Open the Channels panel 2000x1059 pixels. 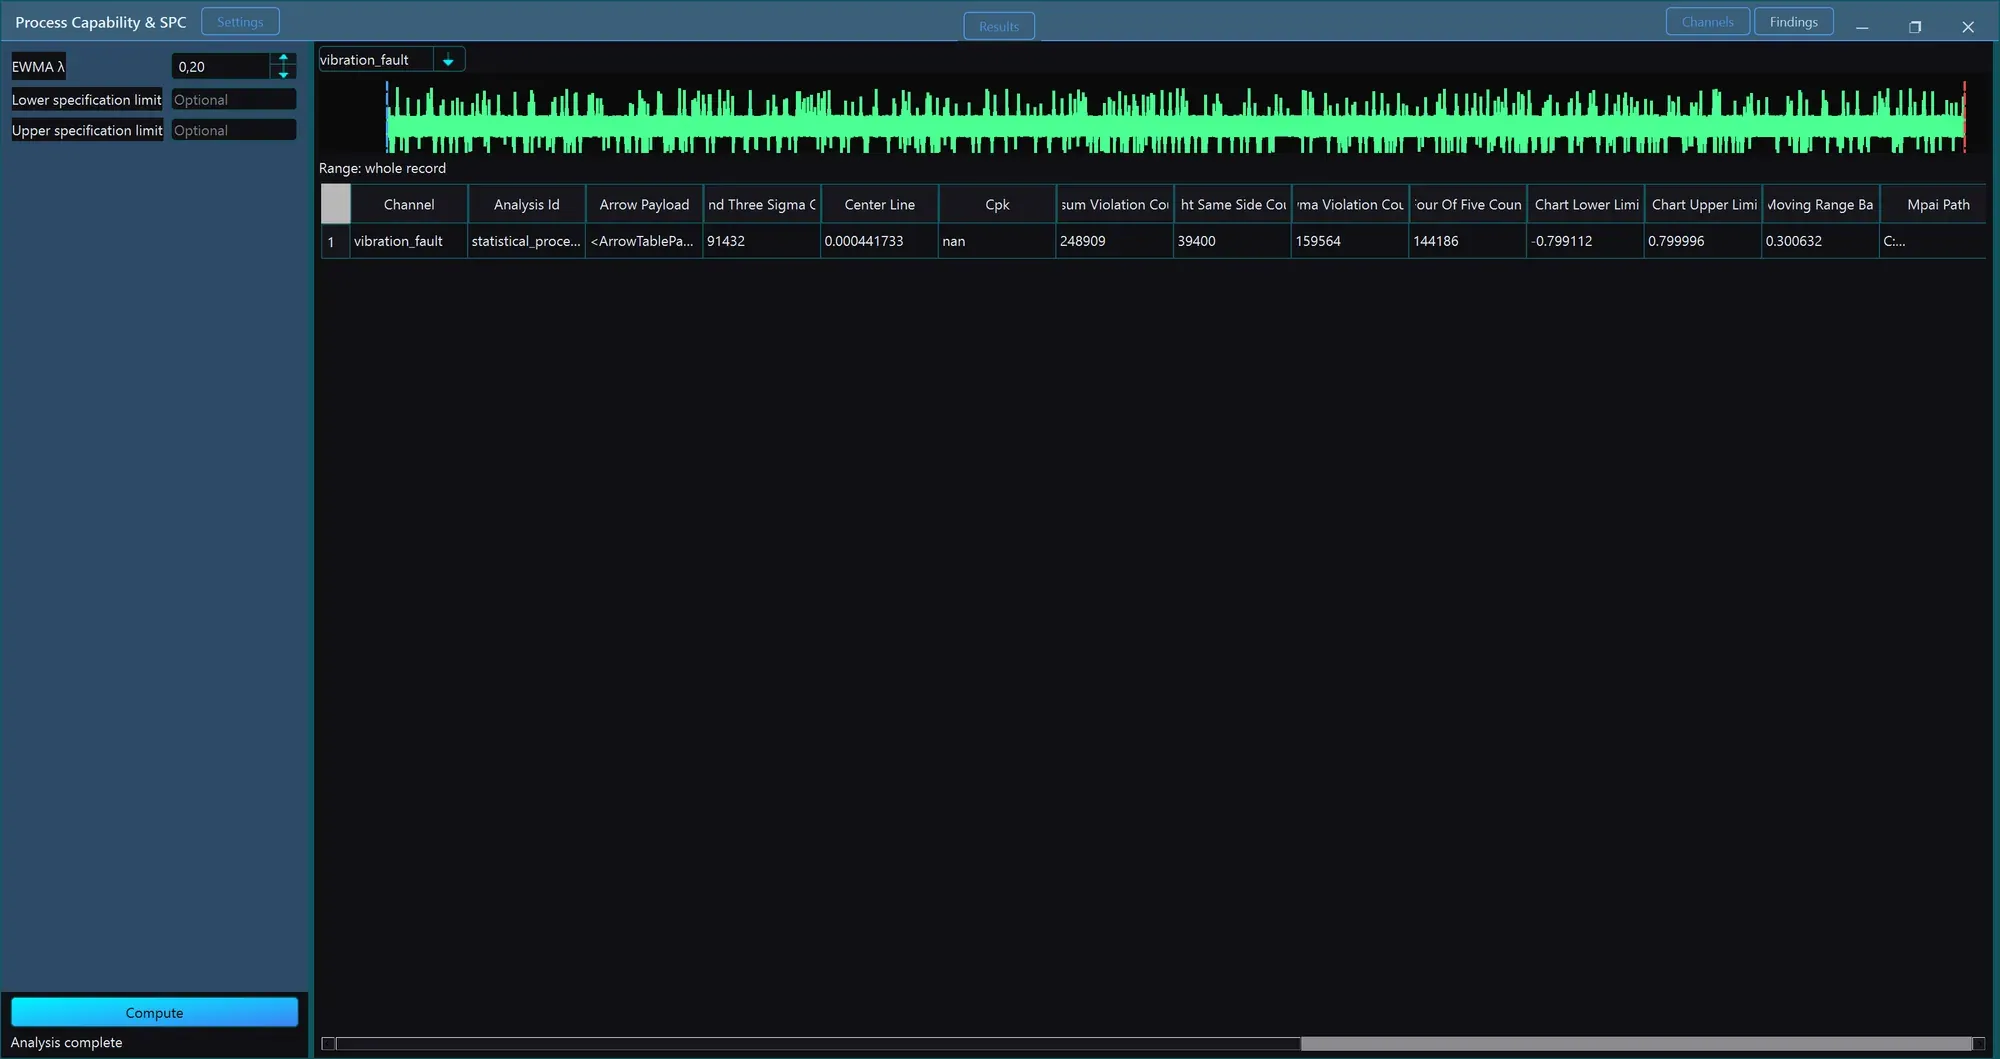point(1707,22)
